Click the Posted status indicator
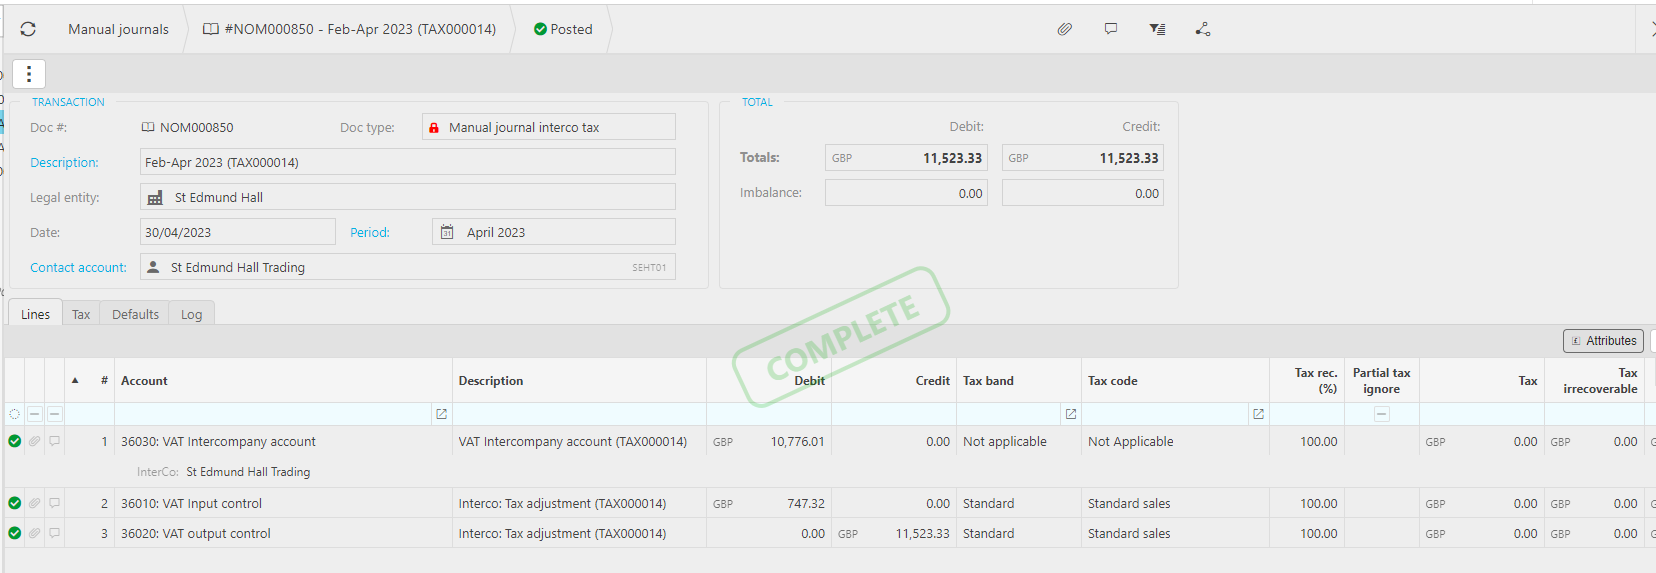 click(563, 29)
